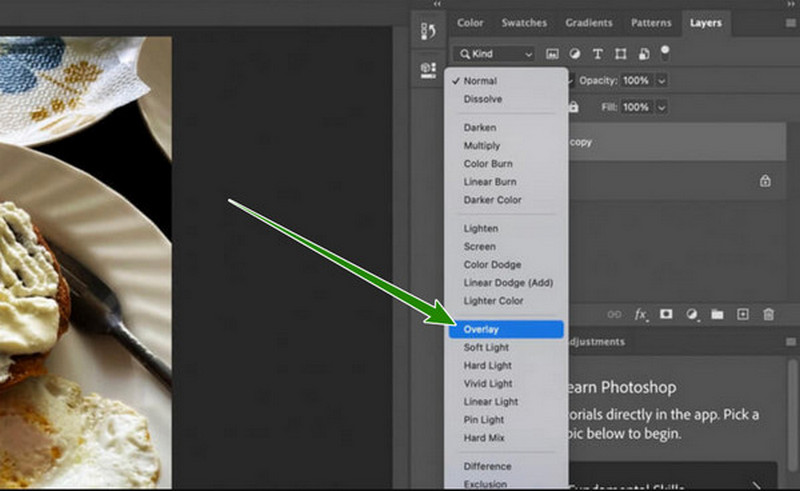Click the pixel layer filter icon

[552, 53]
